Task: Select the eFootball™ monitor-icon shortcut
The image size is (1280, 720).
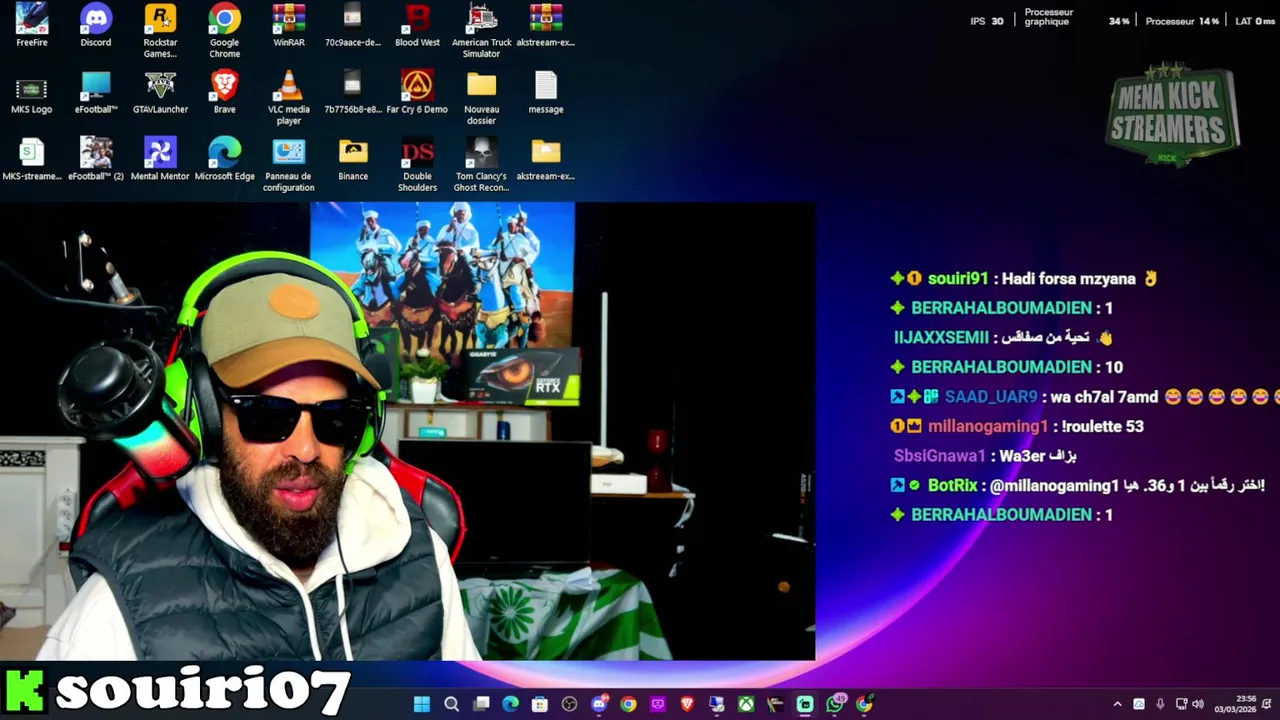Action: click(96, 93)
